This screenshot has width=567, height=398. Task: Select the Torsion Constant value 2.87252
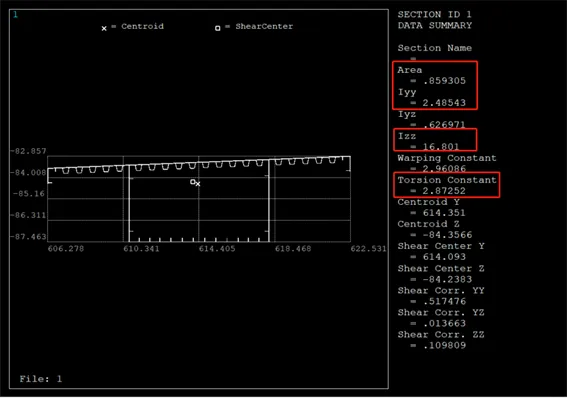pyautogui.click(x=444, y=191)
